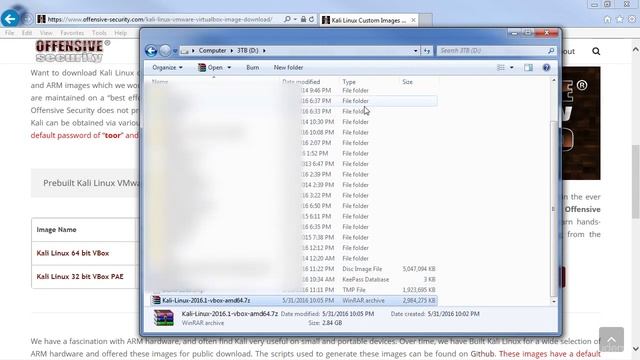Screen dimensions: 640x360
Task: Click the new tab button in browser
Action: 426,20
